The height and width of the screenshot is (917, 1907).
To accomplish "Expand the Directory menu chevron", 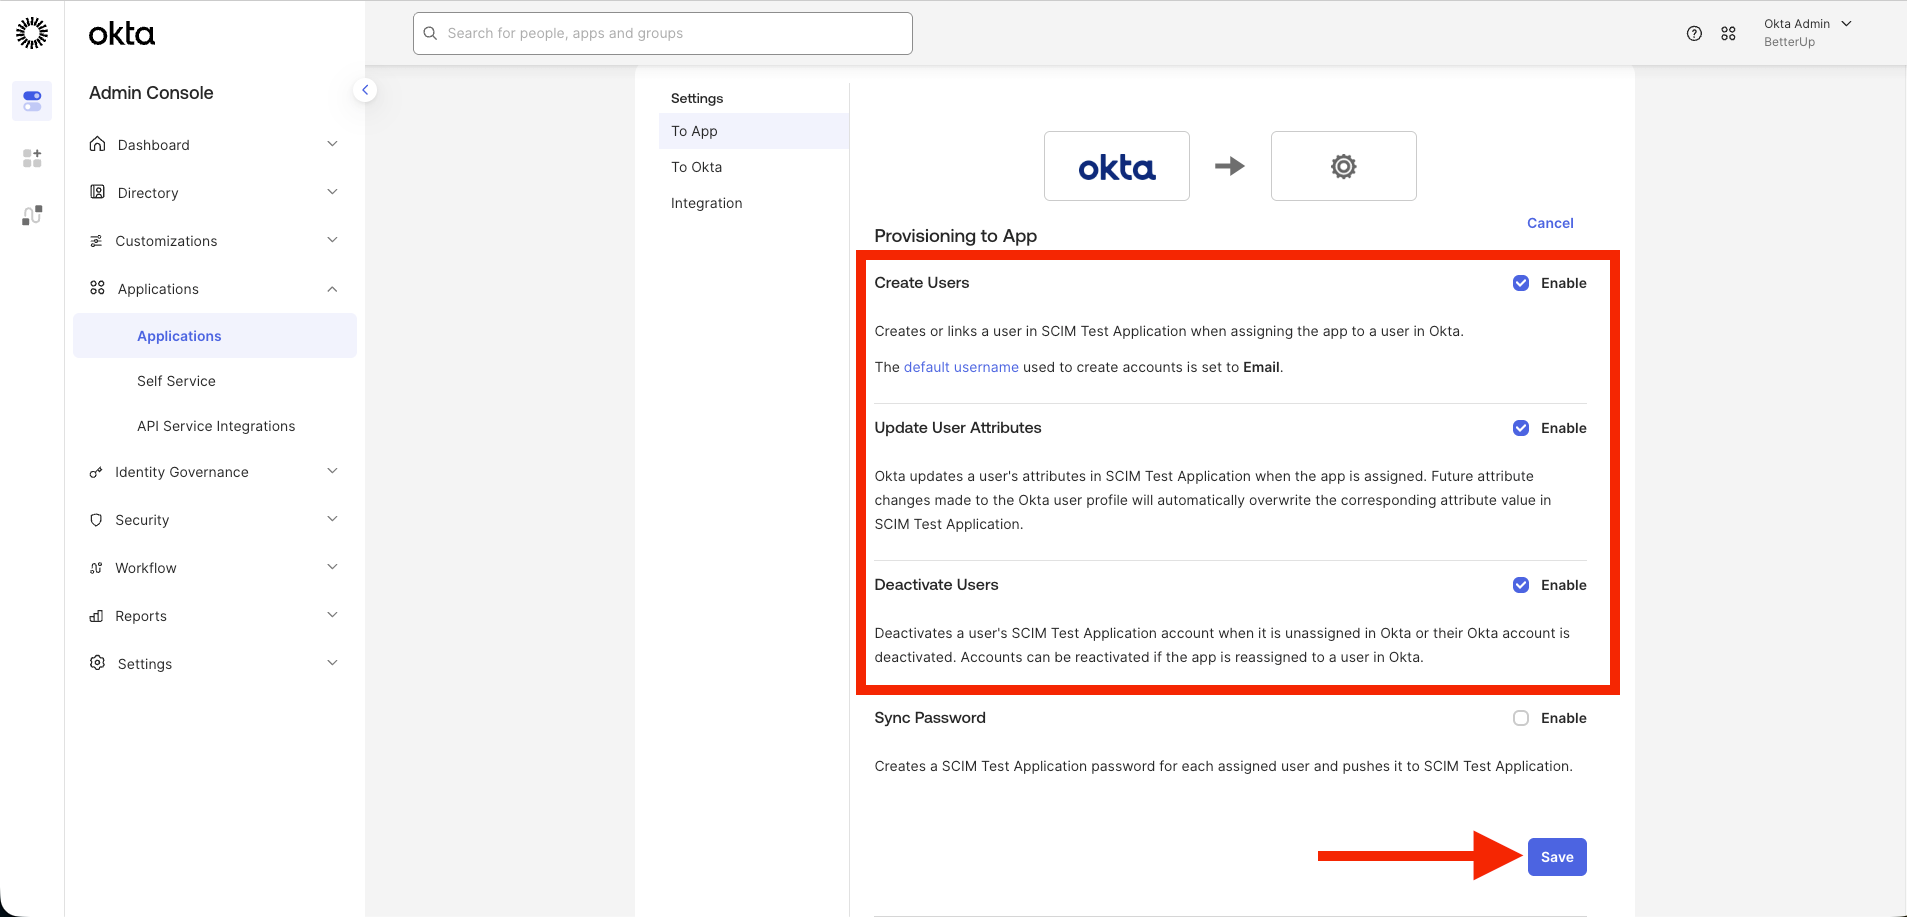I will coord(332,192).
